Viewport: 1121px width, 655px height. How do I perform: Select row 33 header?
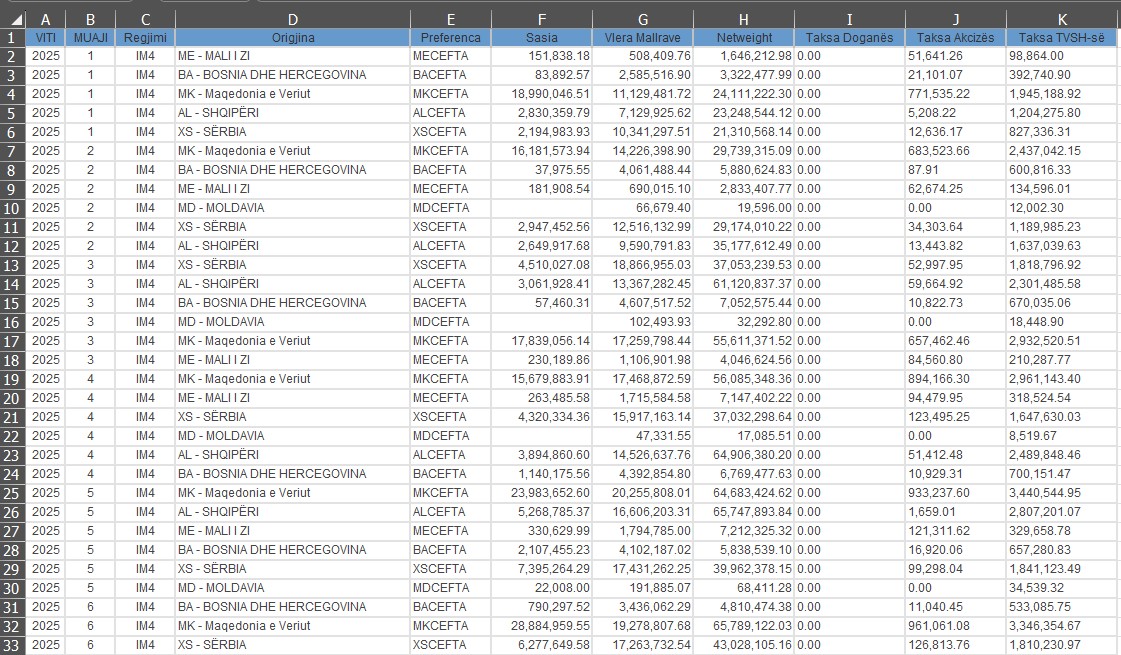(x=12, y=645)
